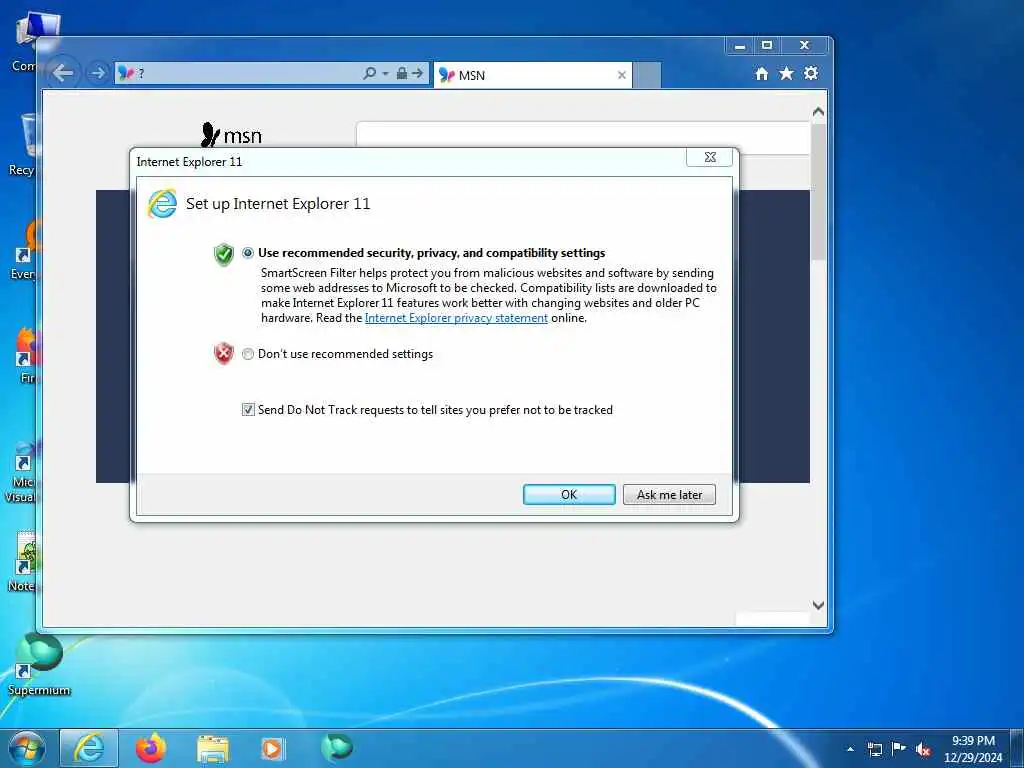Image resolution: width=1024 pixels, height=768 pixels.
Task: Click the security lock icon in address bar
Action: pyautogui.click(x=402, y=73)
